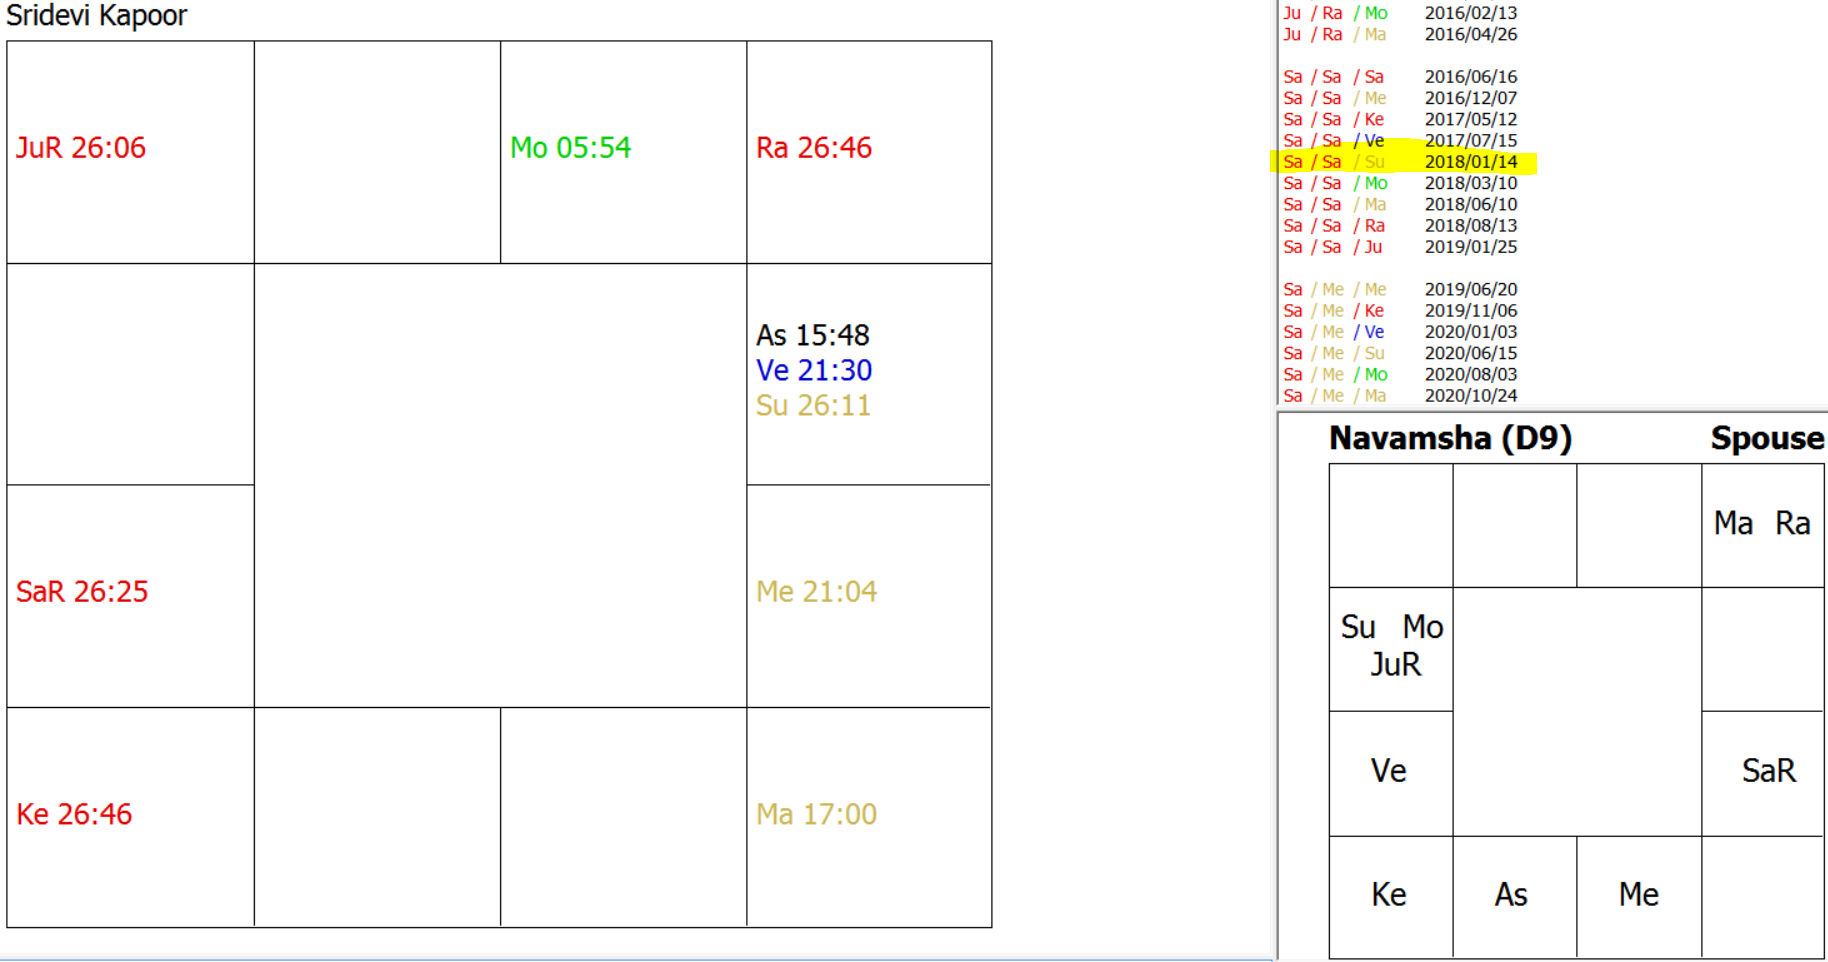Click retrograde Saturn SaR 26:25
Image resolution: width=1828 pixels, height=962 pixels.
[x=82, y=592]
